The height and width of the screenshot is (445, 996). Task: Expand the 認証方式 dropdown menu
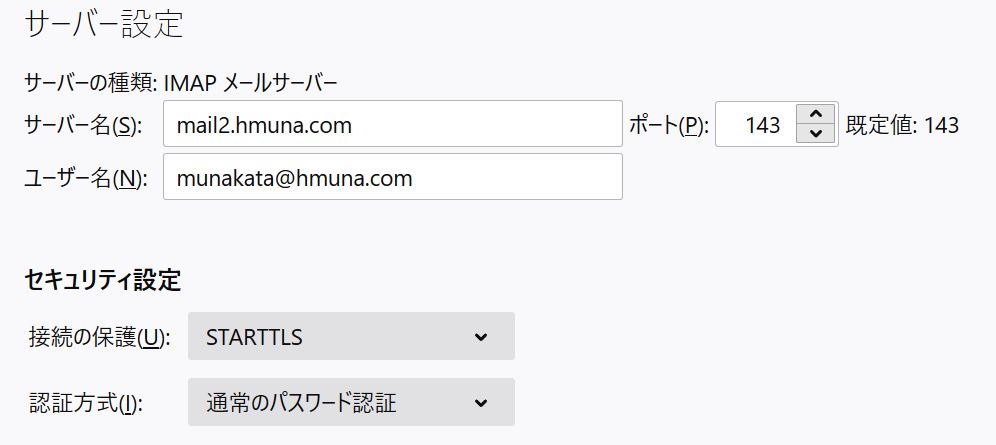(x=351, y=403)
